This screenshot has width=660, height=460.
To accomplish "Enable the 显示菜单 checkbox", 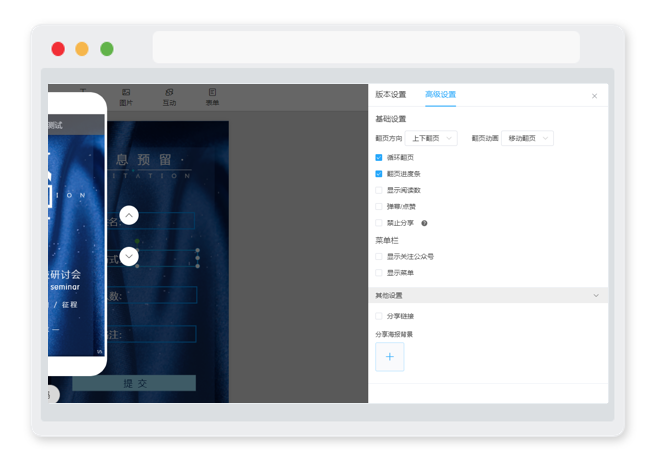I will pyautogui.click(x=379, y=273).
